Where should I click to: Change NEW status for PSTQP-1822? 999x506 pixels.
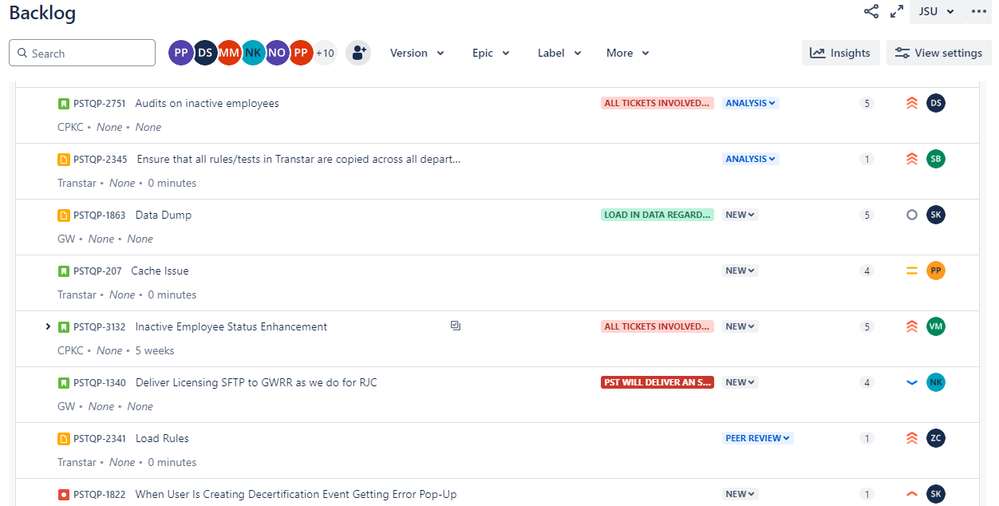pos(740,494)
